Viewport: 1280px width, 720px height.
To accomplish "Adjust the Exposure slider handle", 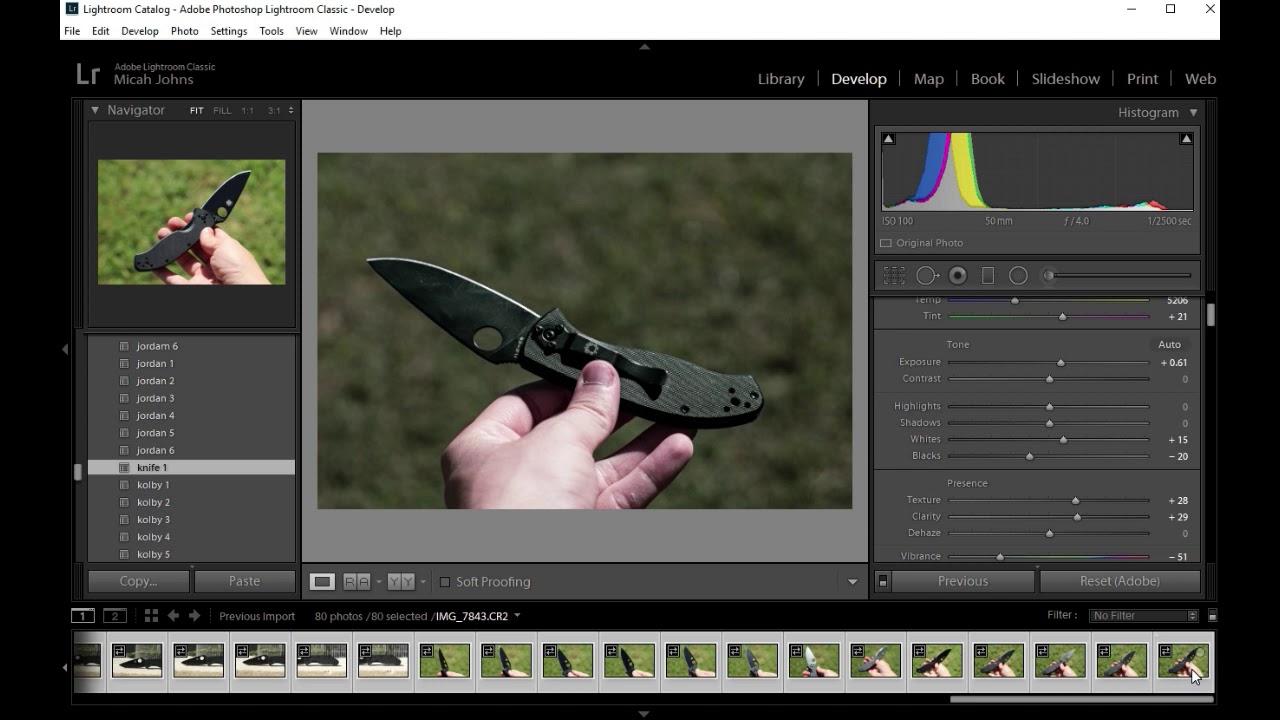I will (x=1061, y=363).
